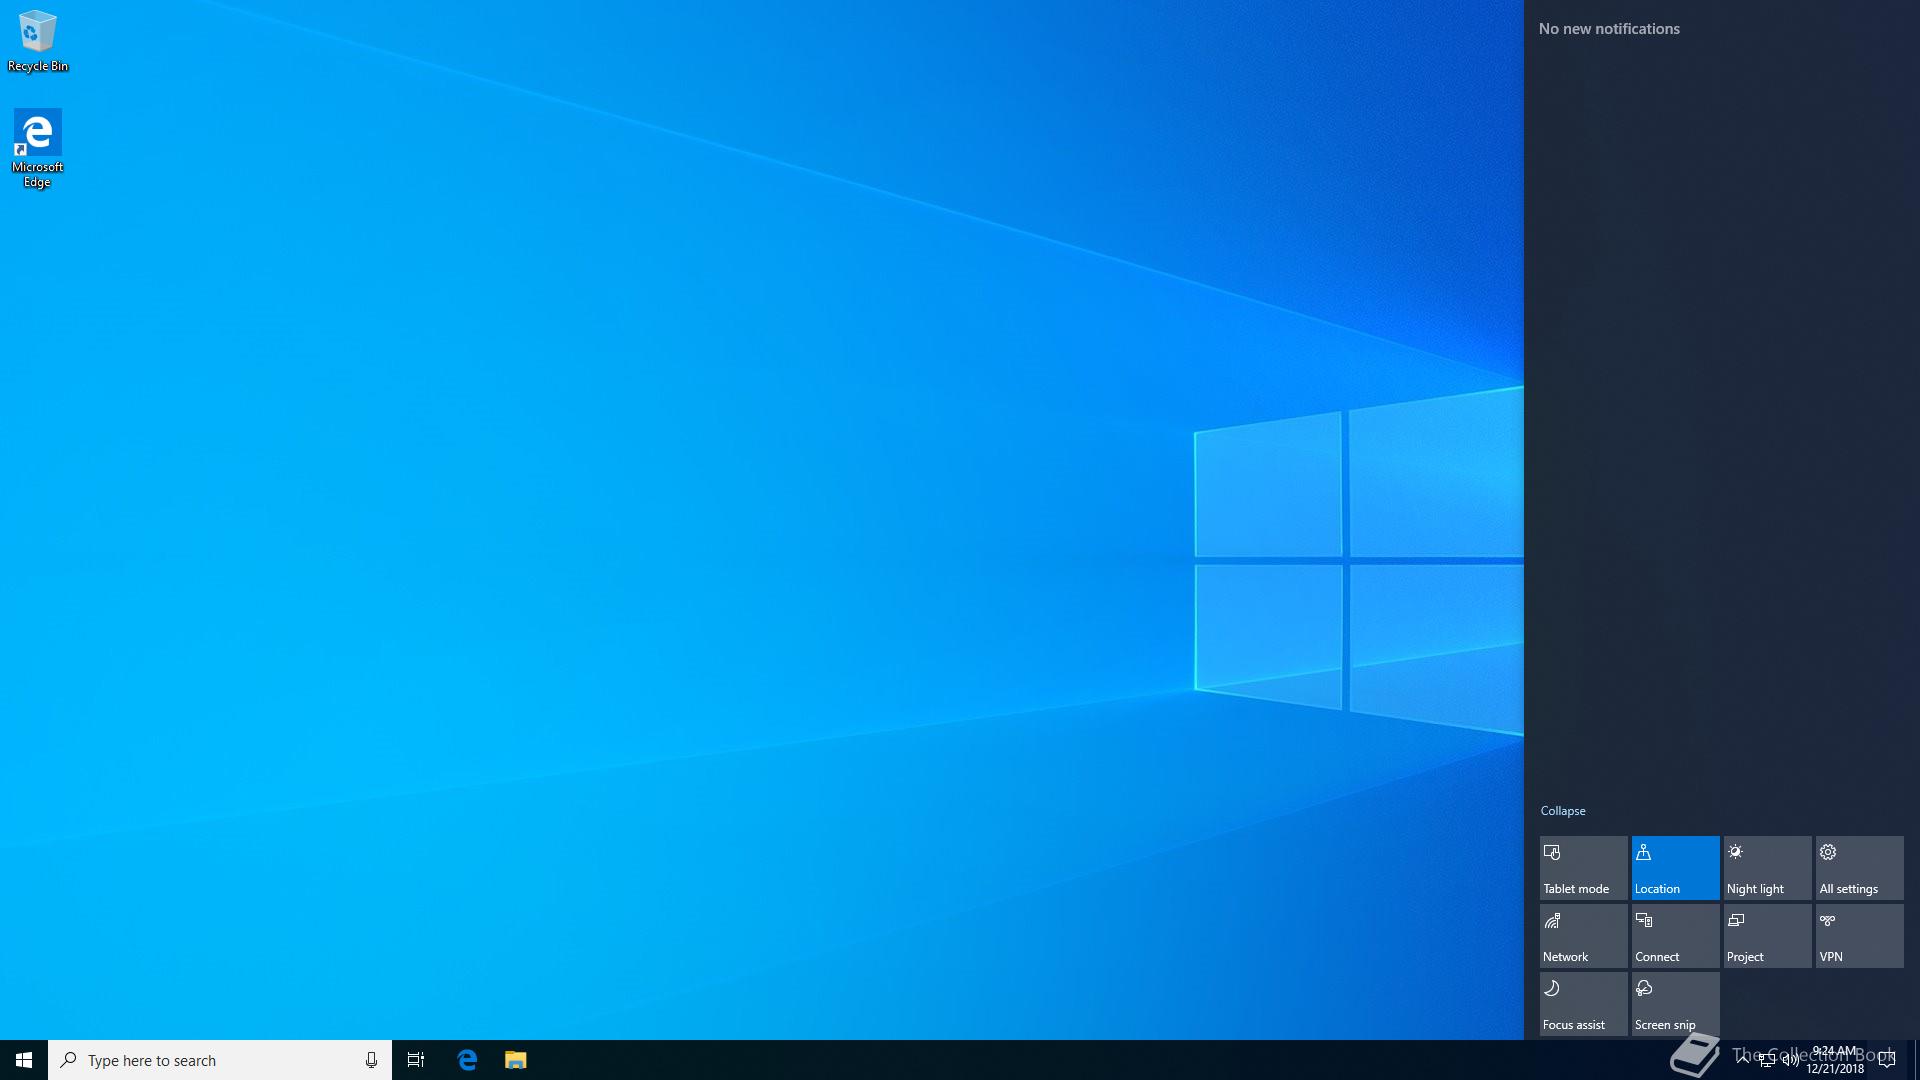Show hidden system tray icons
This screenshot has height=1080, width=1920.
click(x=1743, y=1058)
